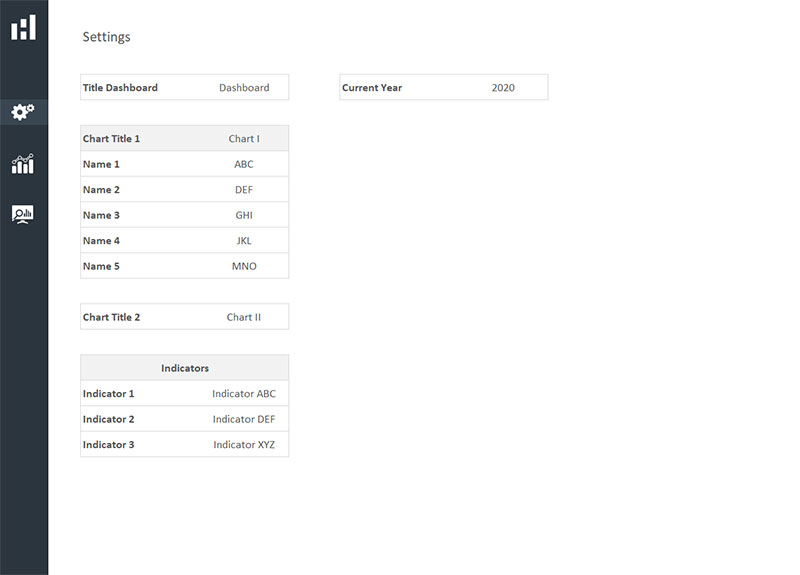
Task: Edit the Chart Title 1 value 'Chart I'
Action: [244, 139]
